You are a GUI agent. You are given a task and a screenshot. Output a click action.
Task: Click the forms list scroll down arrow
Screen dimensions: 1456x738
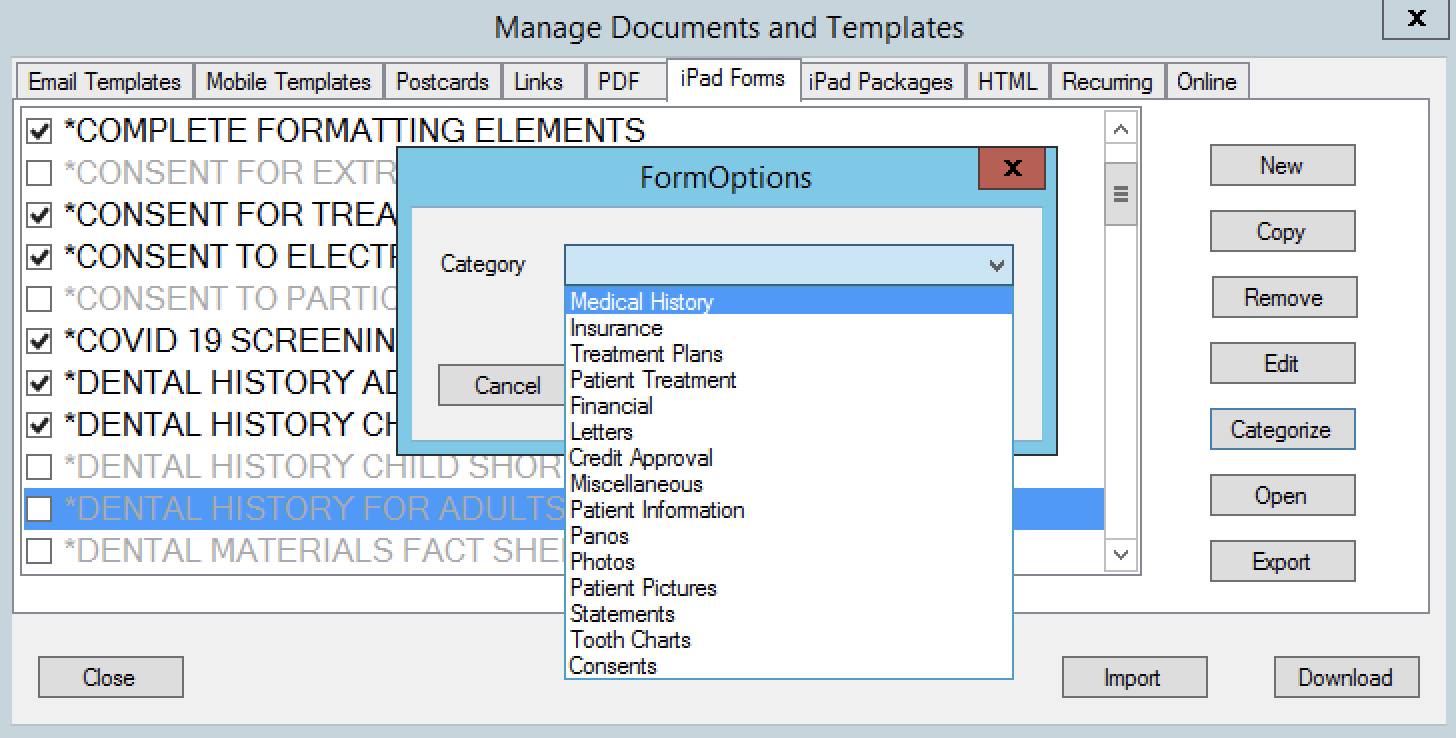[x=1120, y=554]
